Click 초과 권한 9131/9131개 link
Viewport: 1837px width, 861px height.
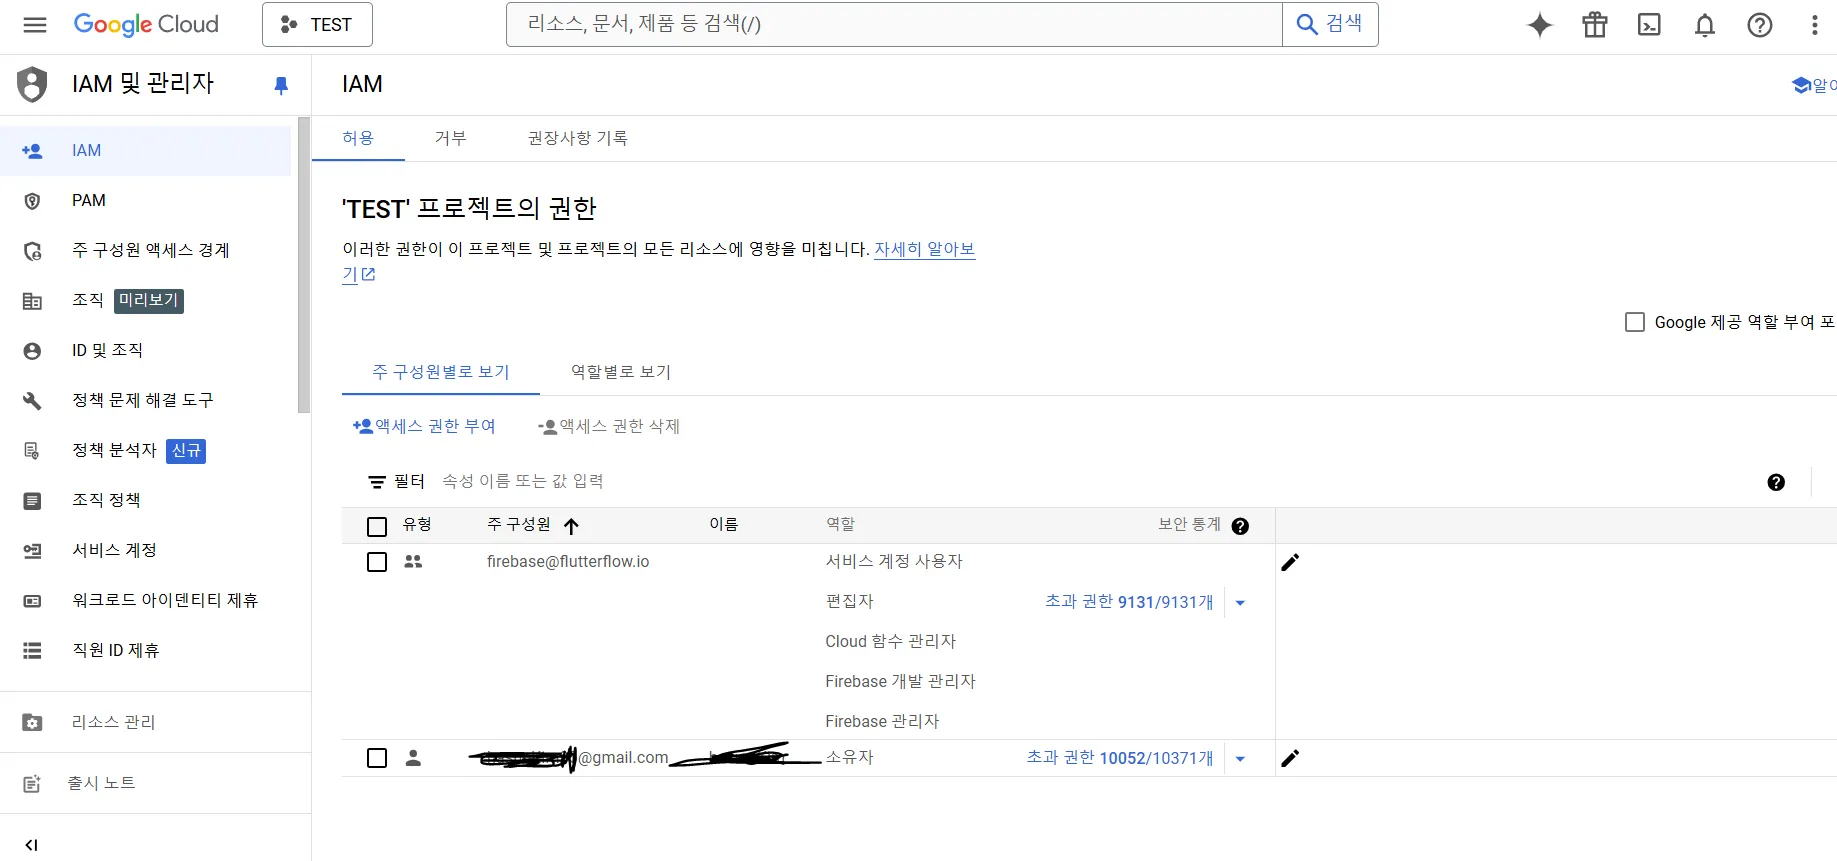(x=1129, y=602)
